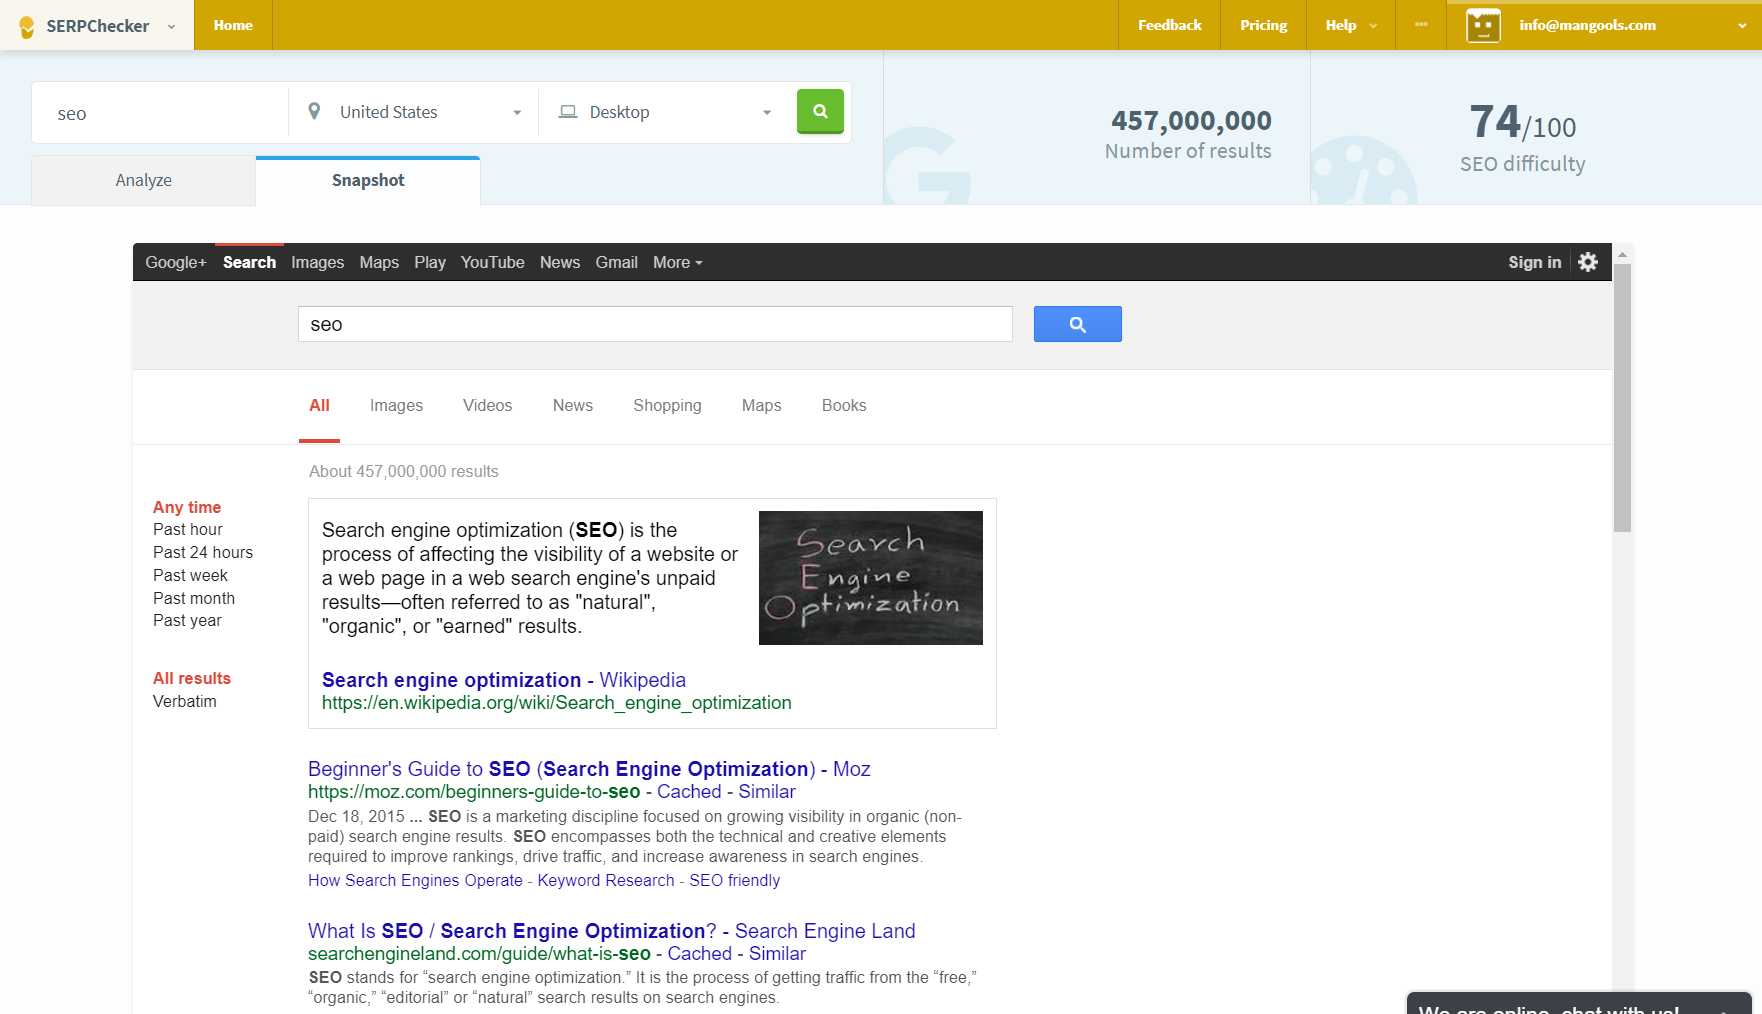Click the green search button
The image size is (1762, 1014).
pos(820,111)
